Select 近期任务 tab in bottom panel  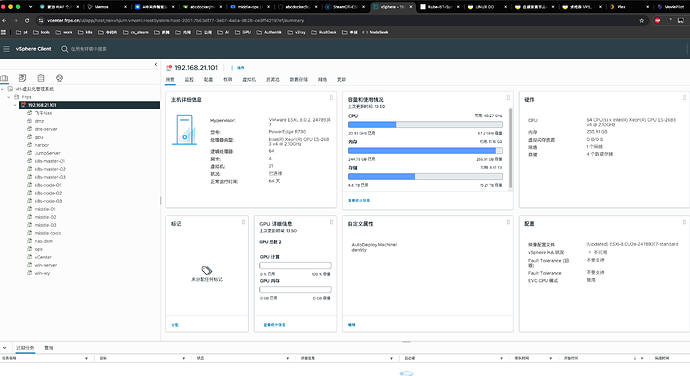tap(25, 348)
